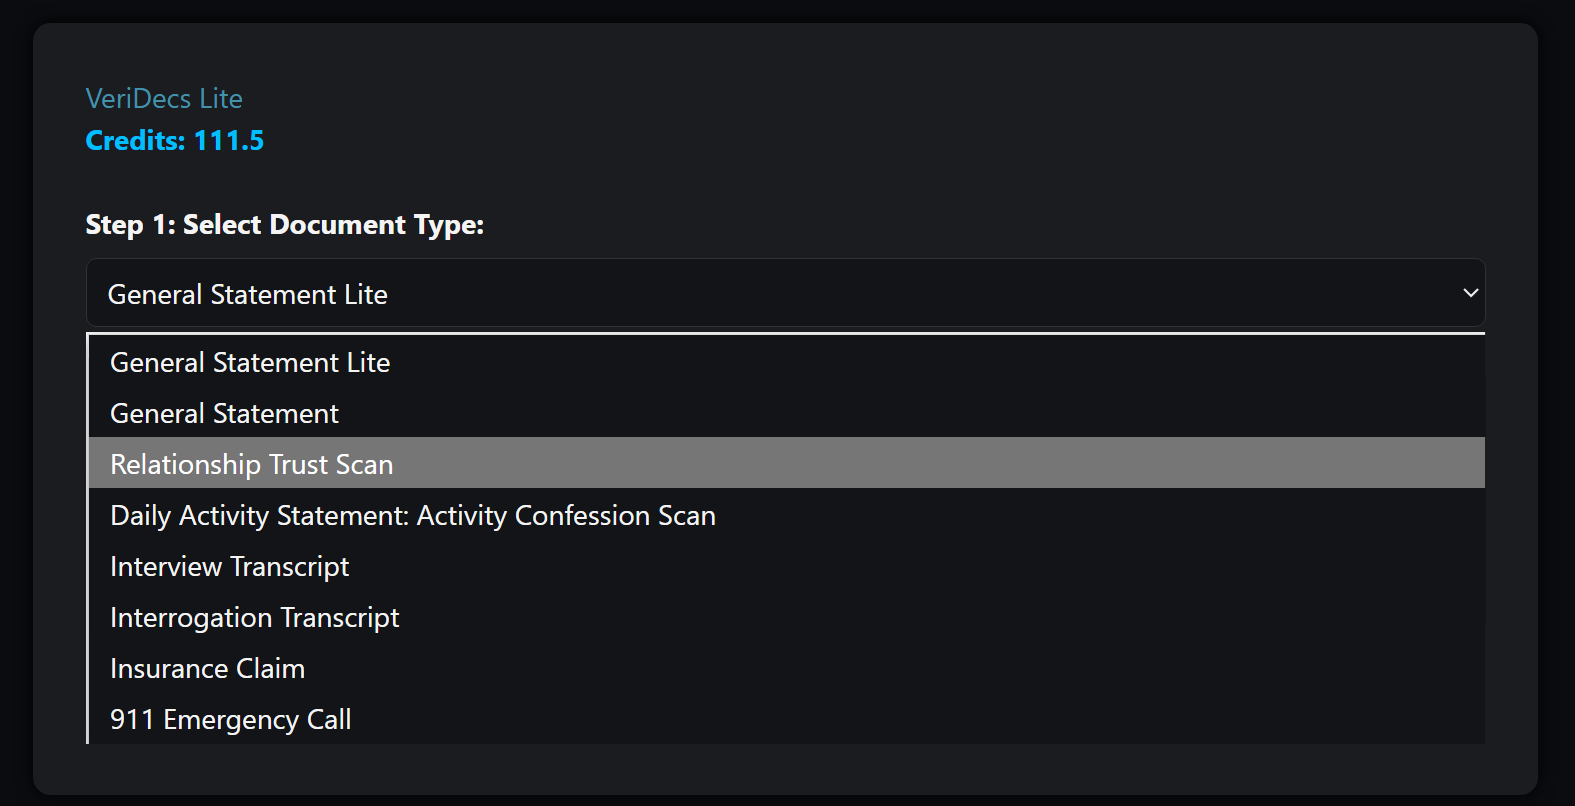Pick 'Daily Activity Statement: Activity Confession Scan'
The width and height of the screenshot is (1575, 806).
point(412,515)
